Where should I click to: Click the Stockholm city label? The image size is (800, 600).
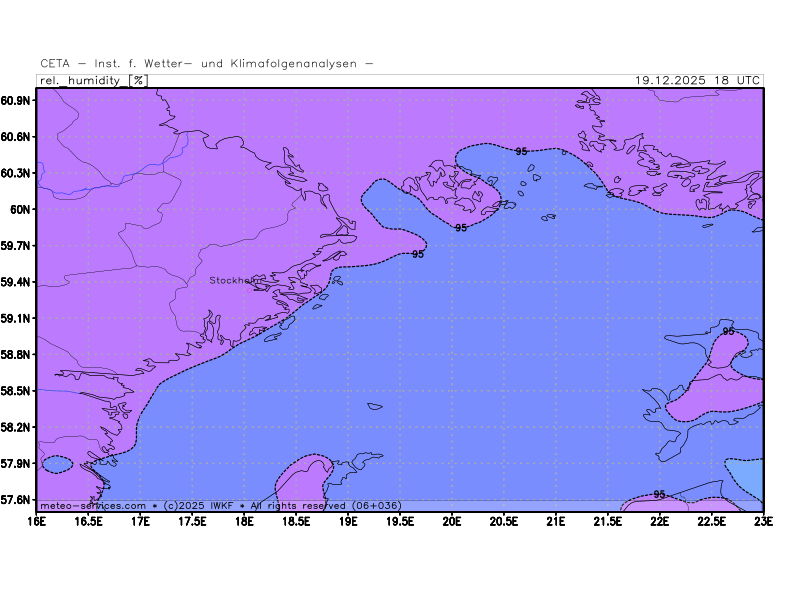[234, 281]
